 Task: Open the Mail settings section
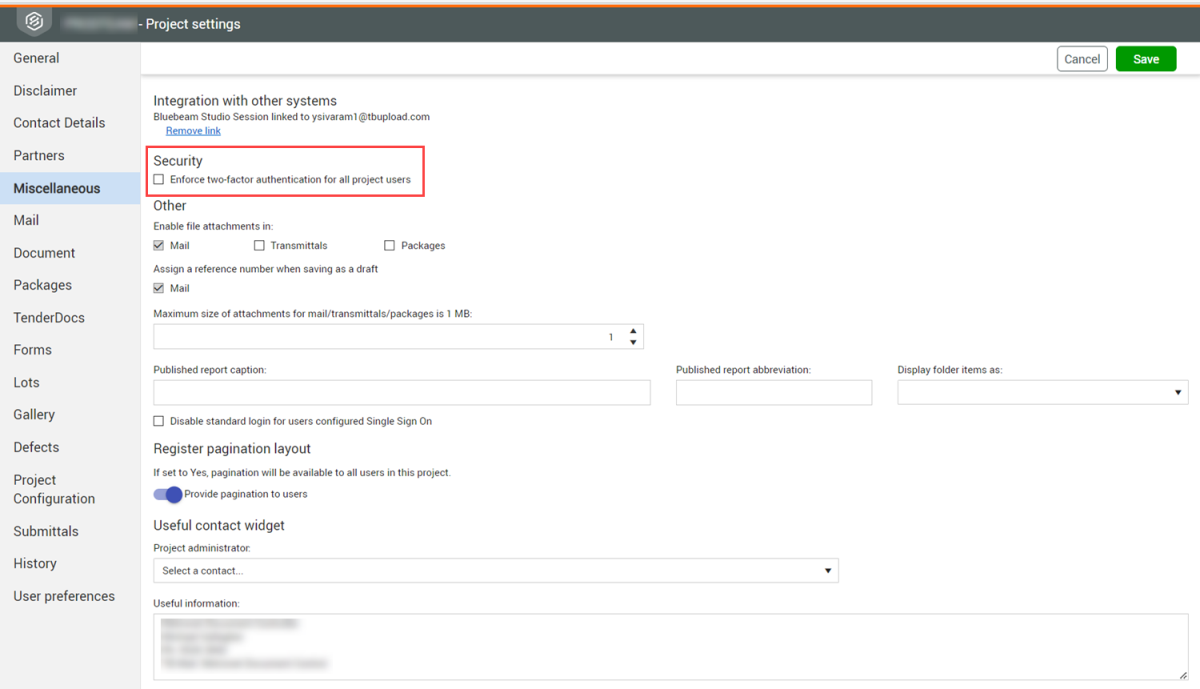coord(26,220)
